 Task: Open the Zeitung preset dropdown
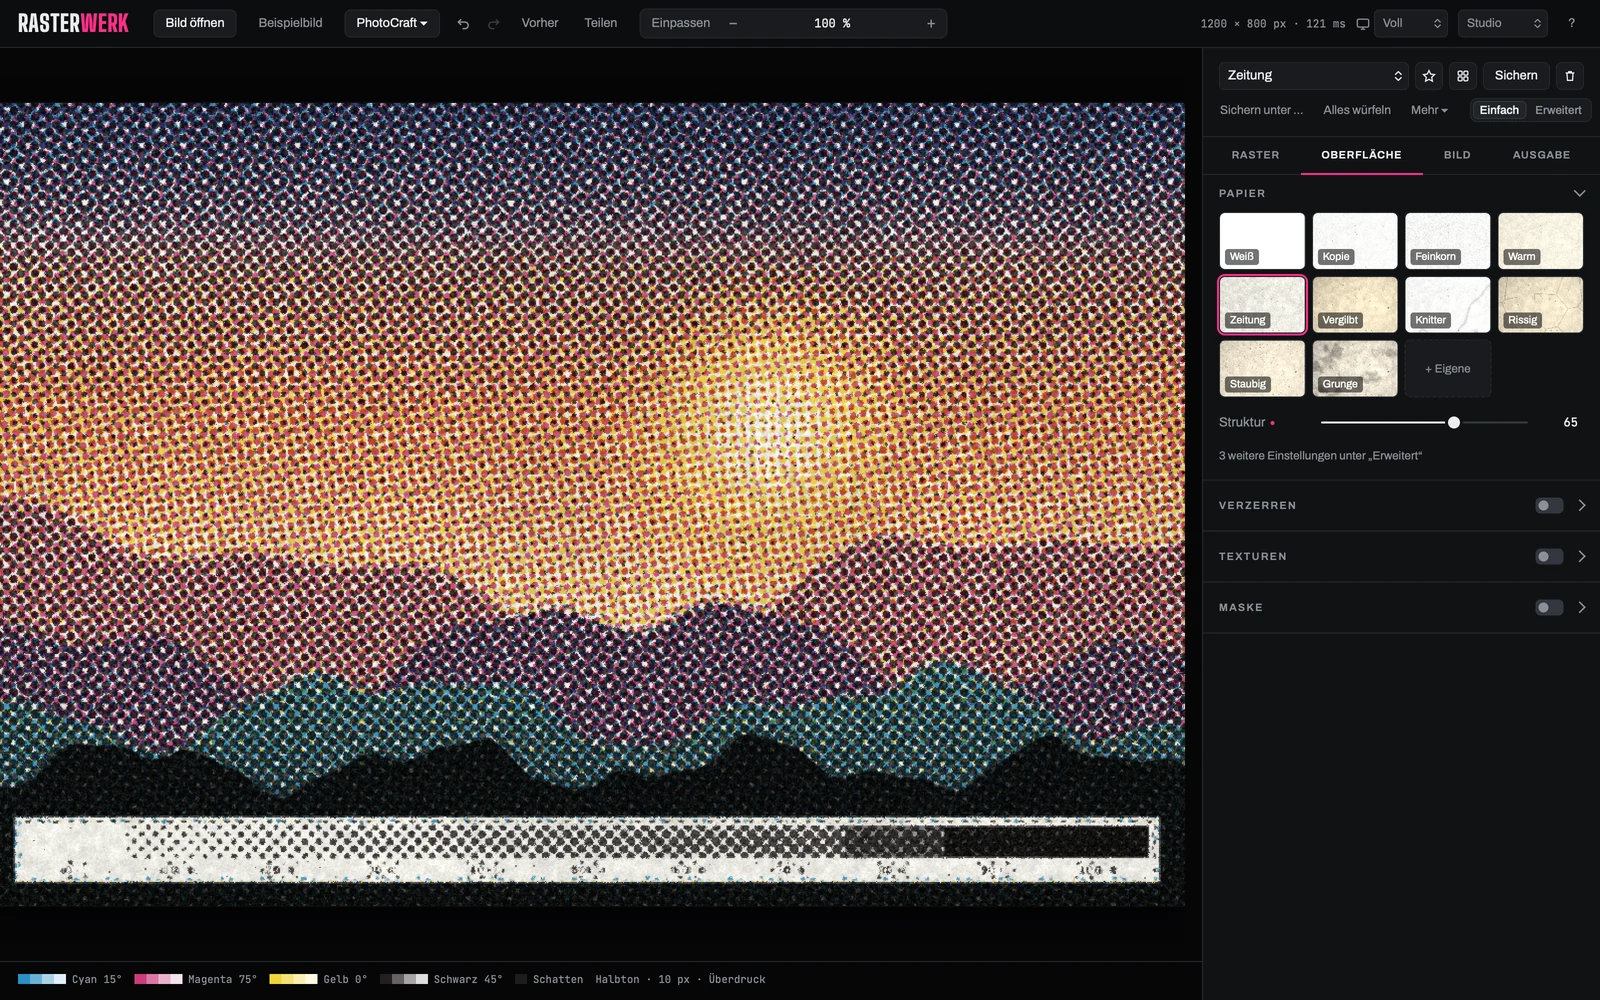click(x=1314, y=76)
